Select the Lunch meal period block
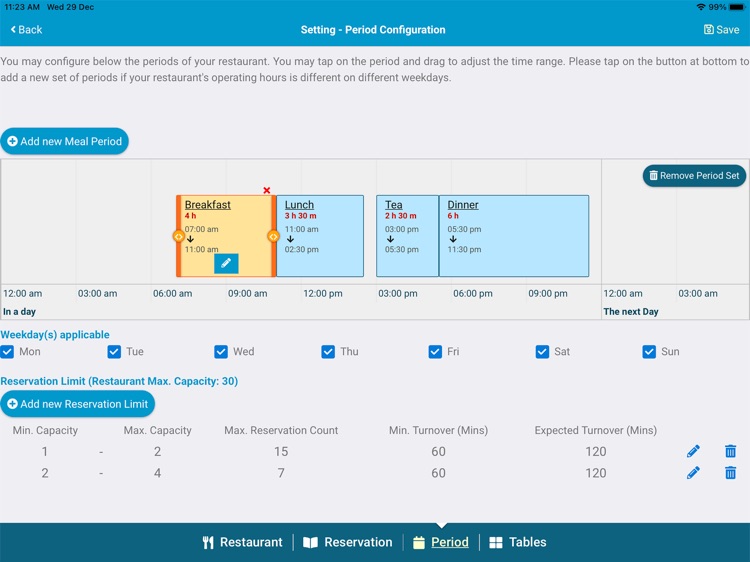The width and height of the screenshot is (750, 562). tap(320, 236)
